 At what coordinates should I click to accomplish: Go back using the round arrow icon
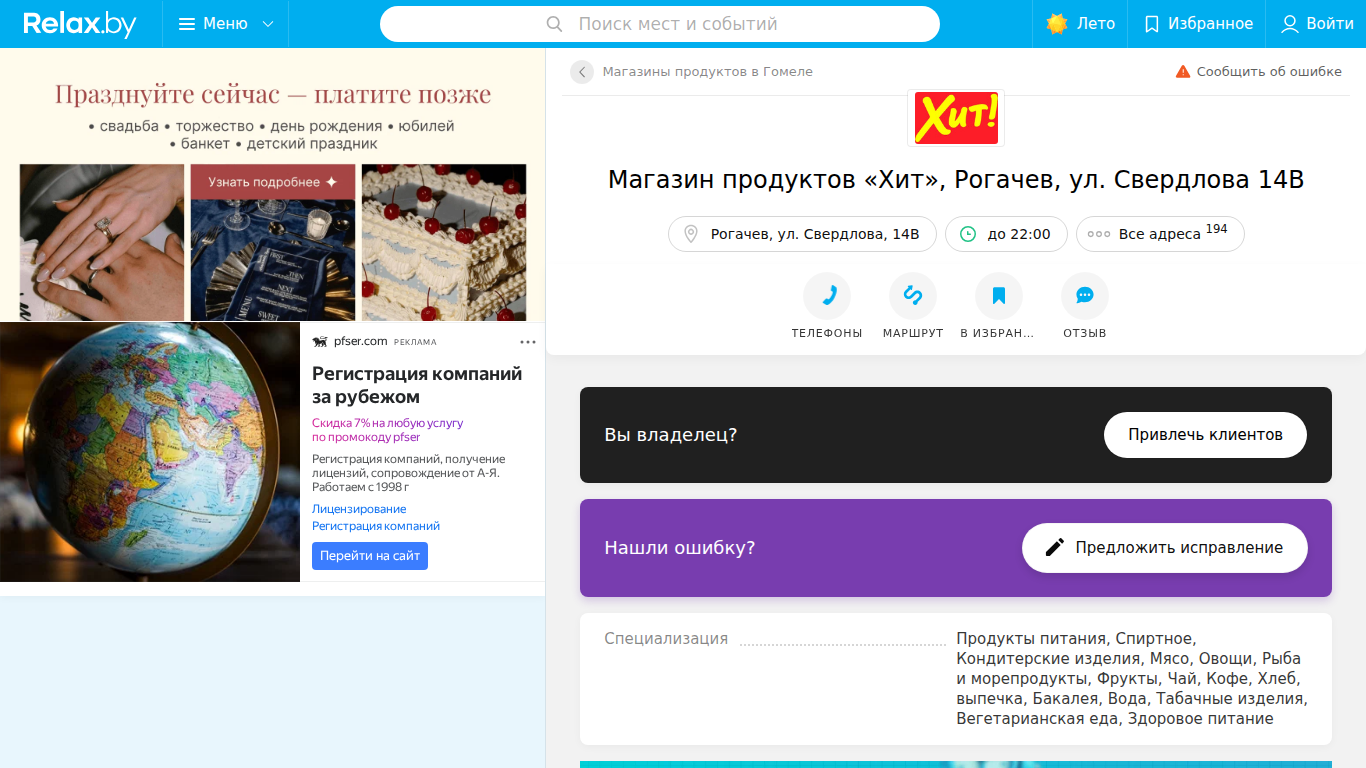tap(582, 72)
